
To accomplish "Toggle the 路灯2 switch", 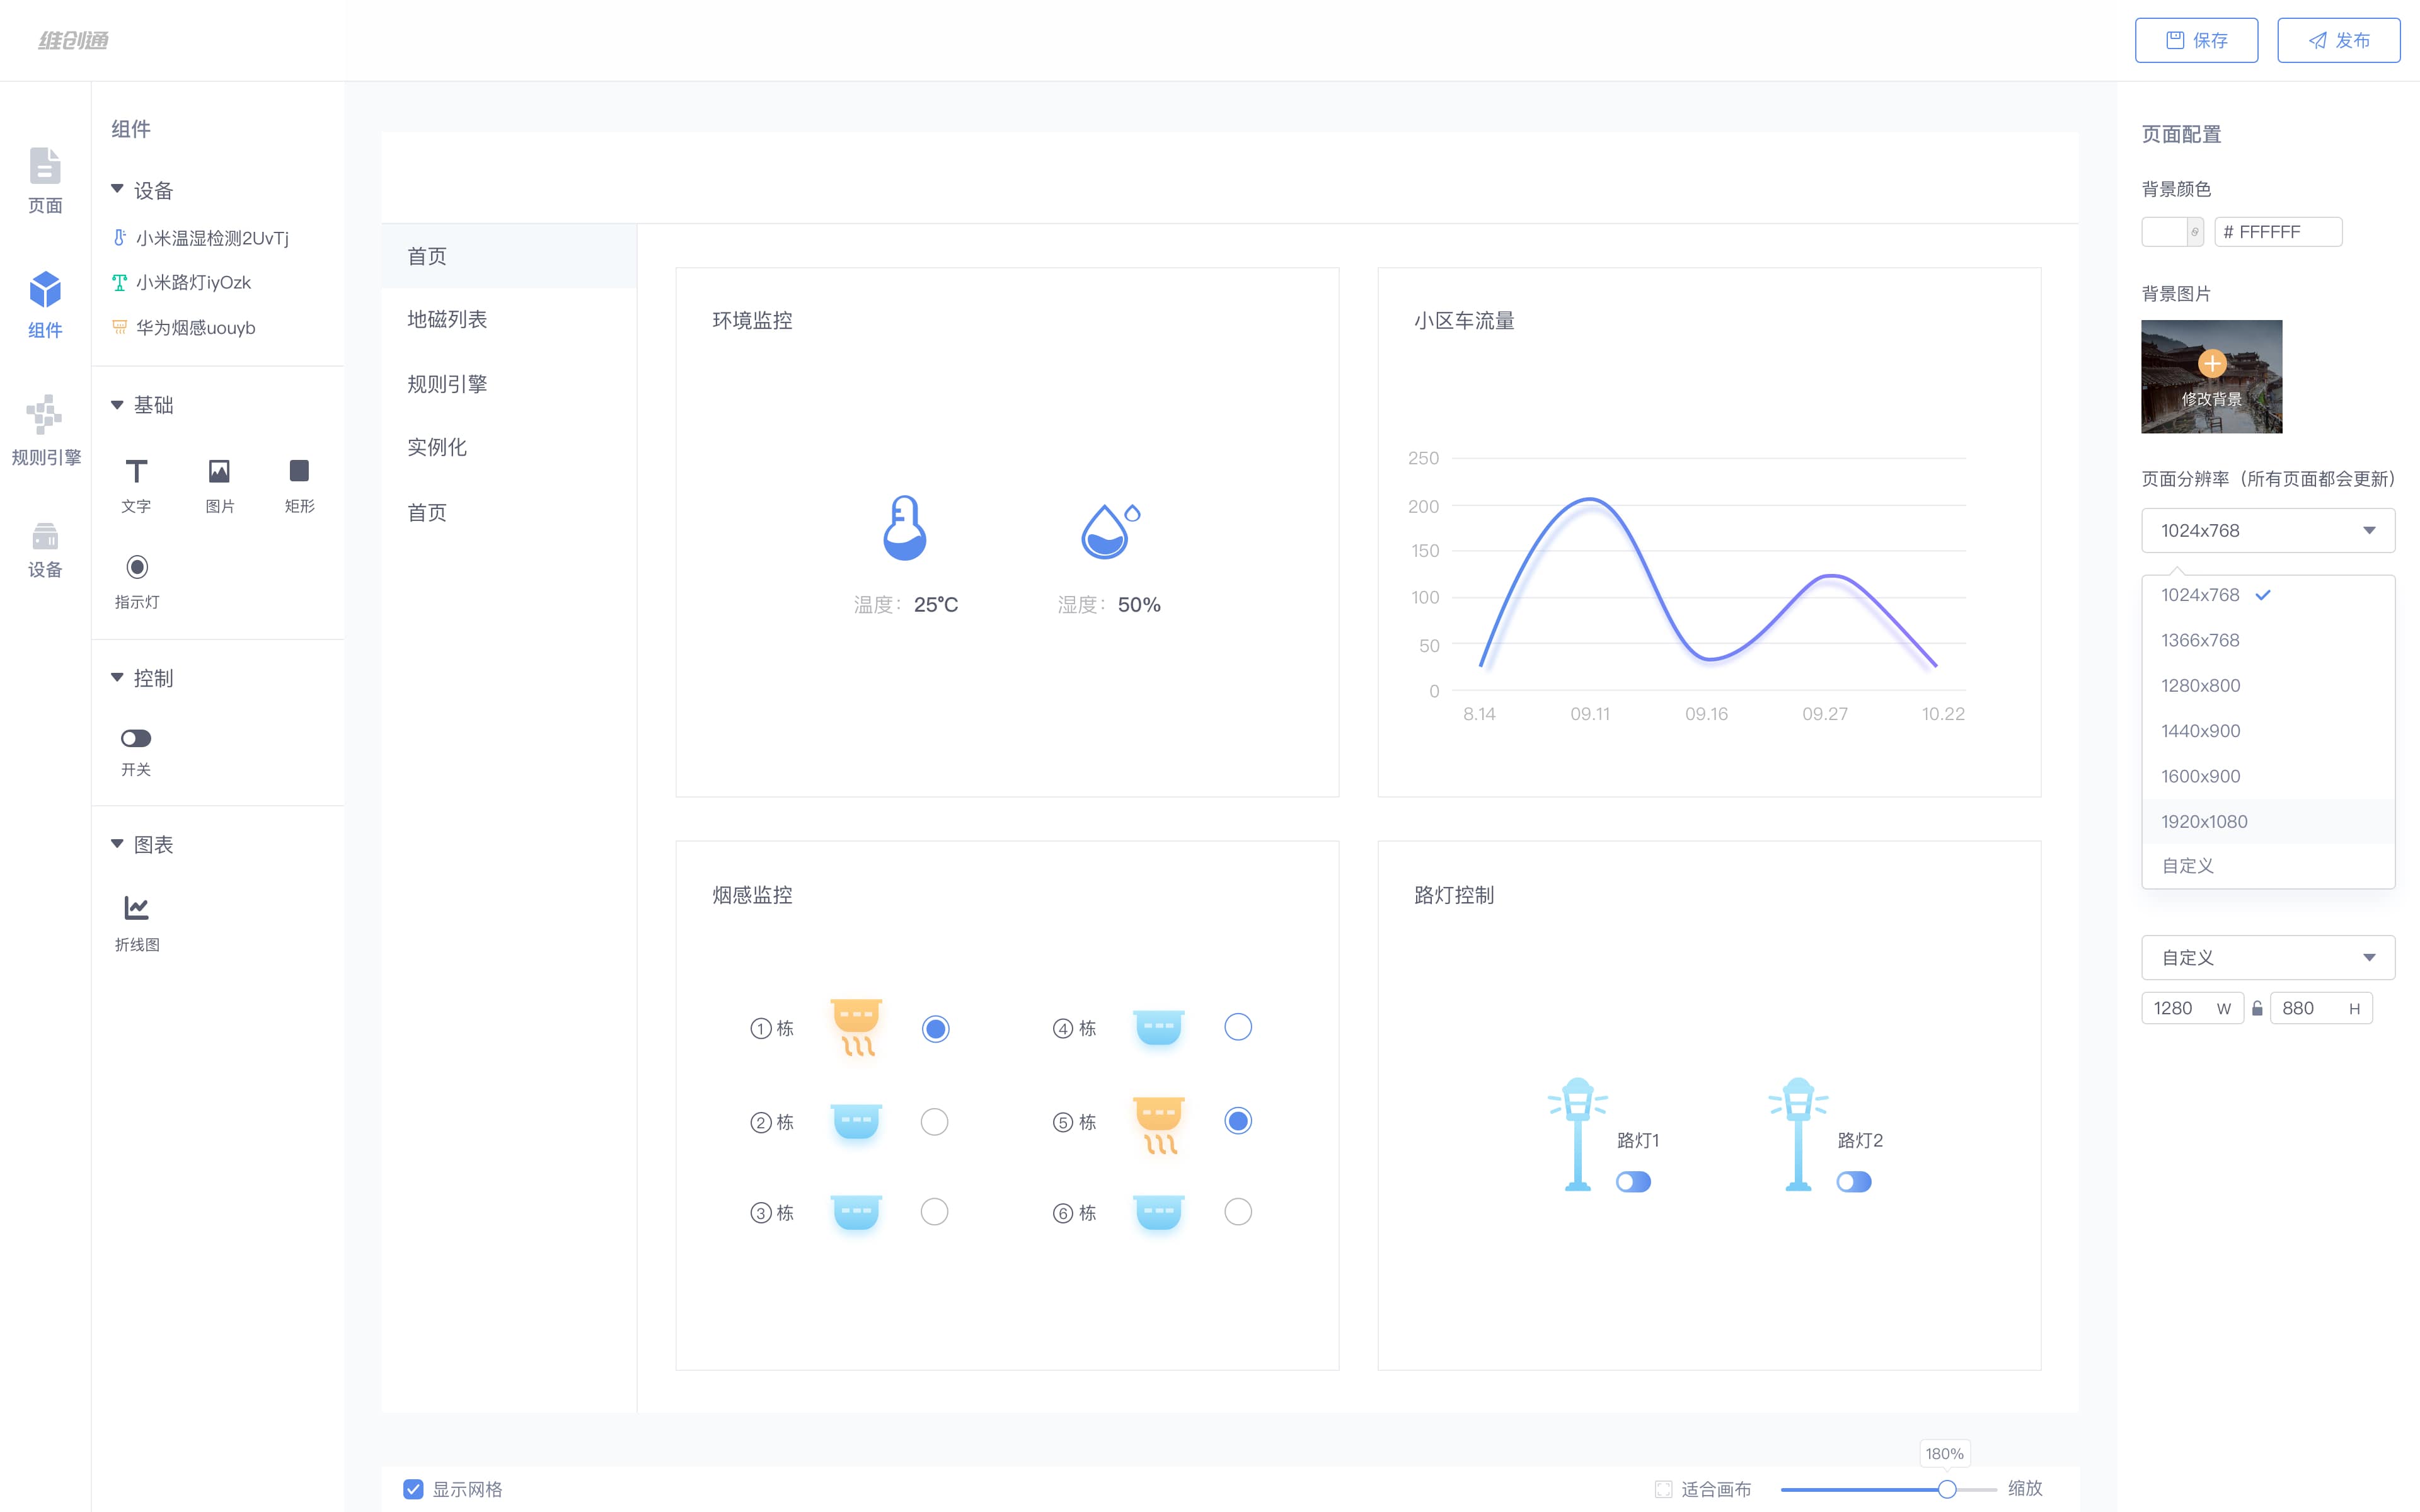I will point(1854,1182).
